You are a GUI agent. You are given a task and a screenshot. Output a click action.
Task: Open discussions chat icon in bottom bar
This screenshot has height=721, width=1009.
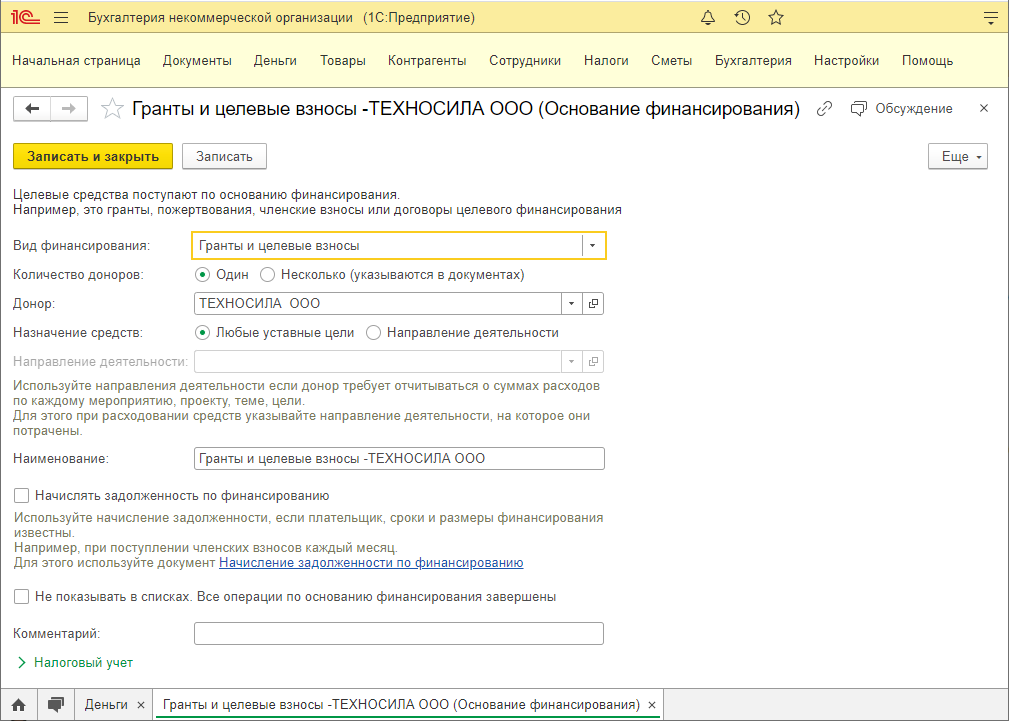click(57, 705)
